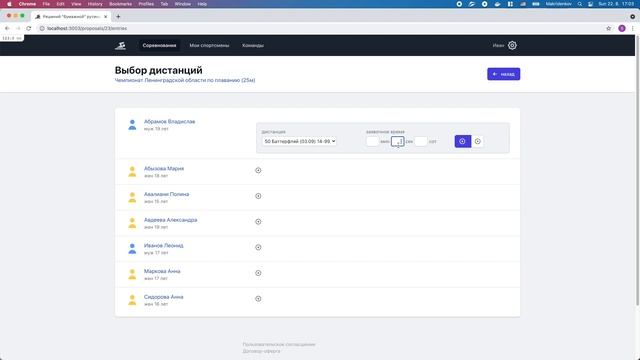Open Мои спортсмены nav tab
This screenshot has width=640, height=360.
(209, 45)
